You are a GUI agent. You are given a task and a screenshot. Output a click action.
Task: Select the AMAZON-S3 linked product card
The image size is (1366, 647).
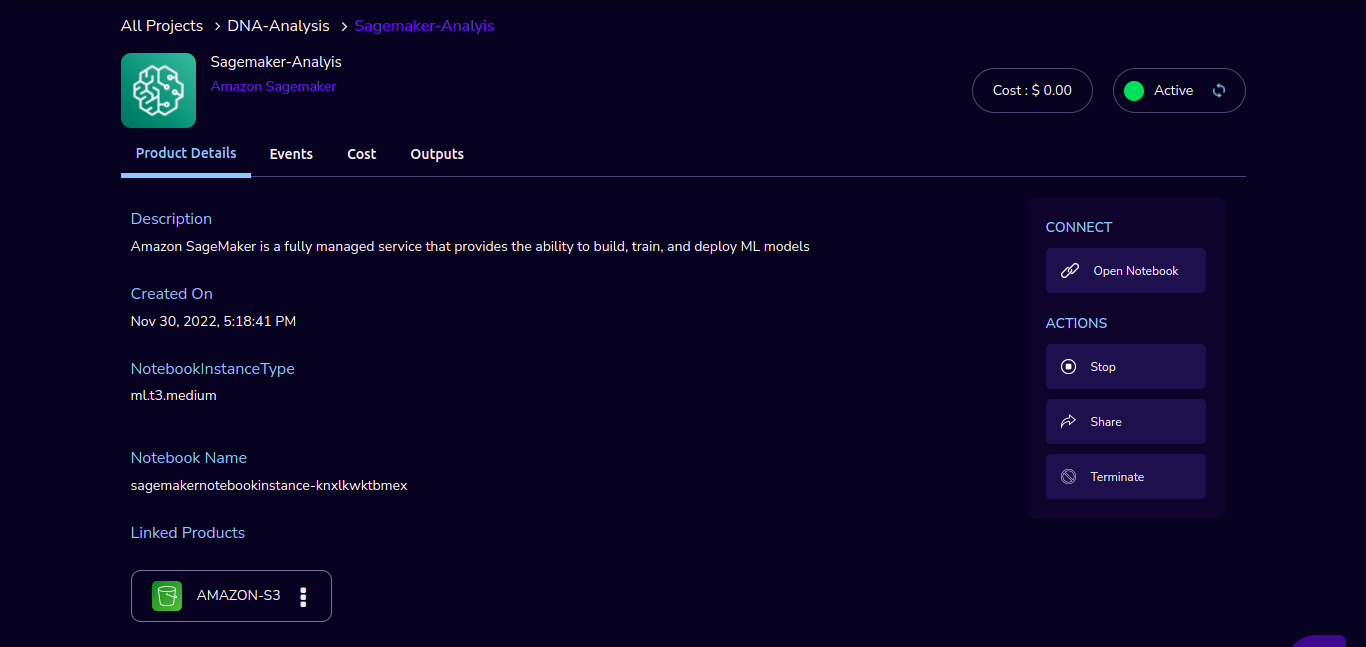pos(231,596)
